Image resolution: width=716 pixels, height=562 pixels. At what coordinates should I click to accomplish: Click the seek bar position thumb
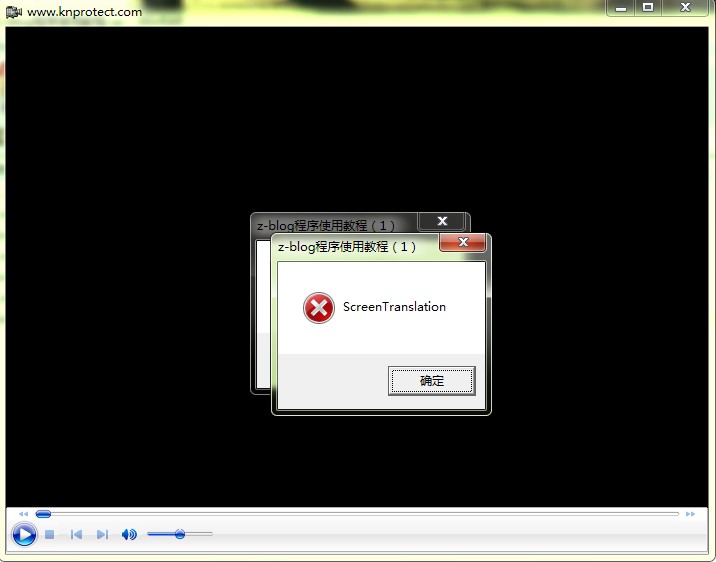tap(43, 514)
